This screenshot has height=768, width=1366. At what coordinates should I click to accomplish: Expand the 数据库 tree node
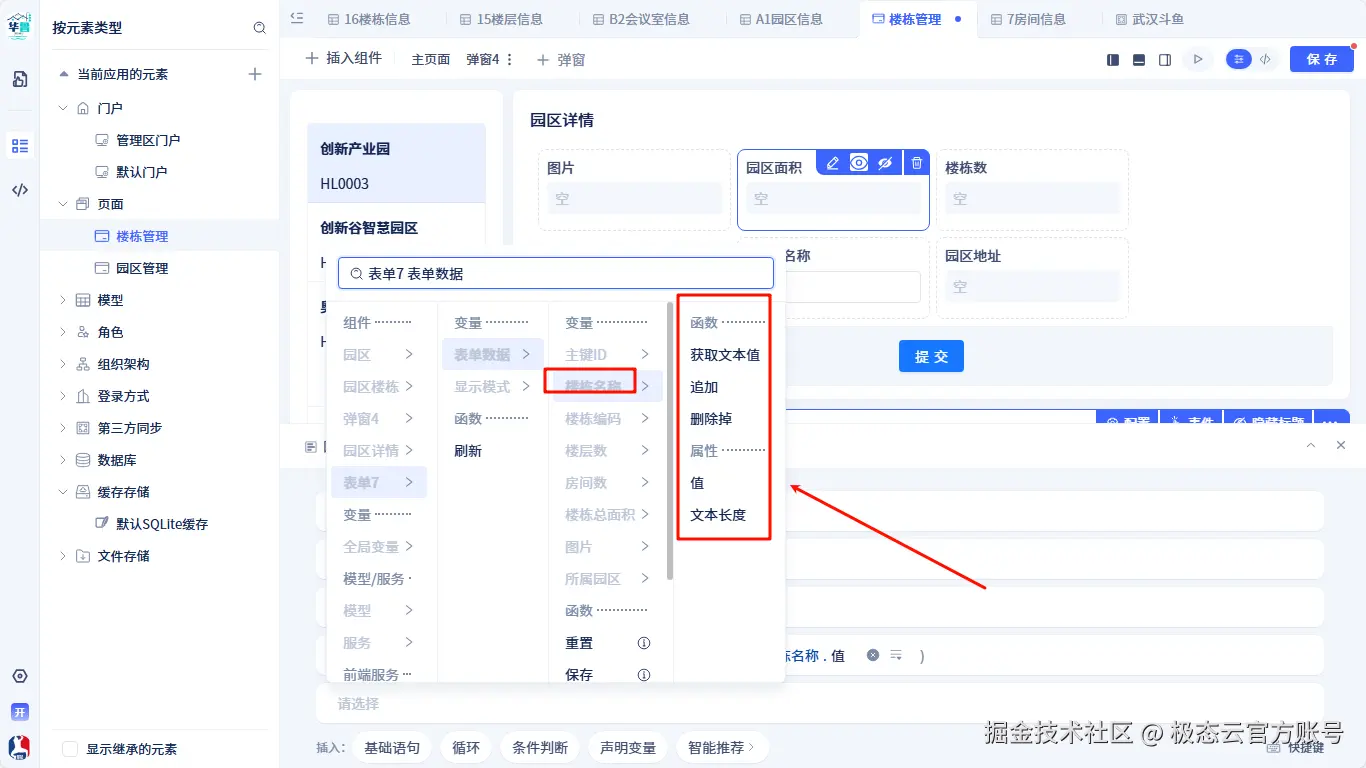tap(63, 460)
